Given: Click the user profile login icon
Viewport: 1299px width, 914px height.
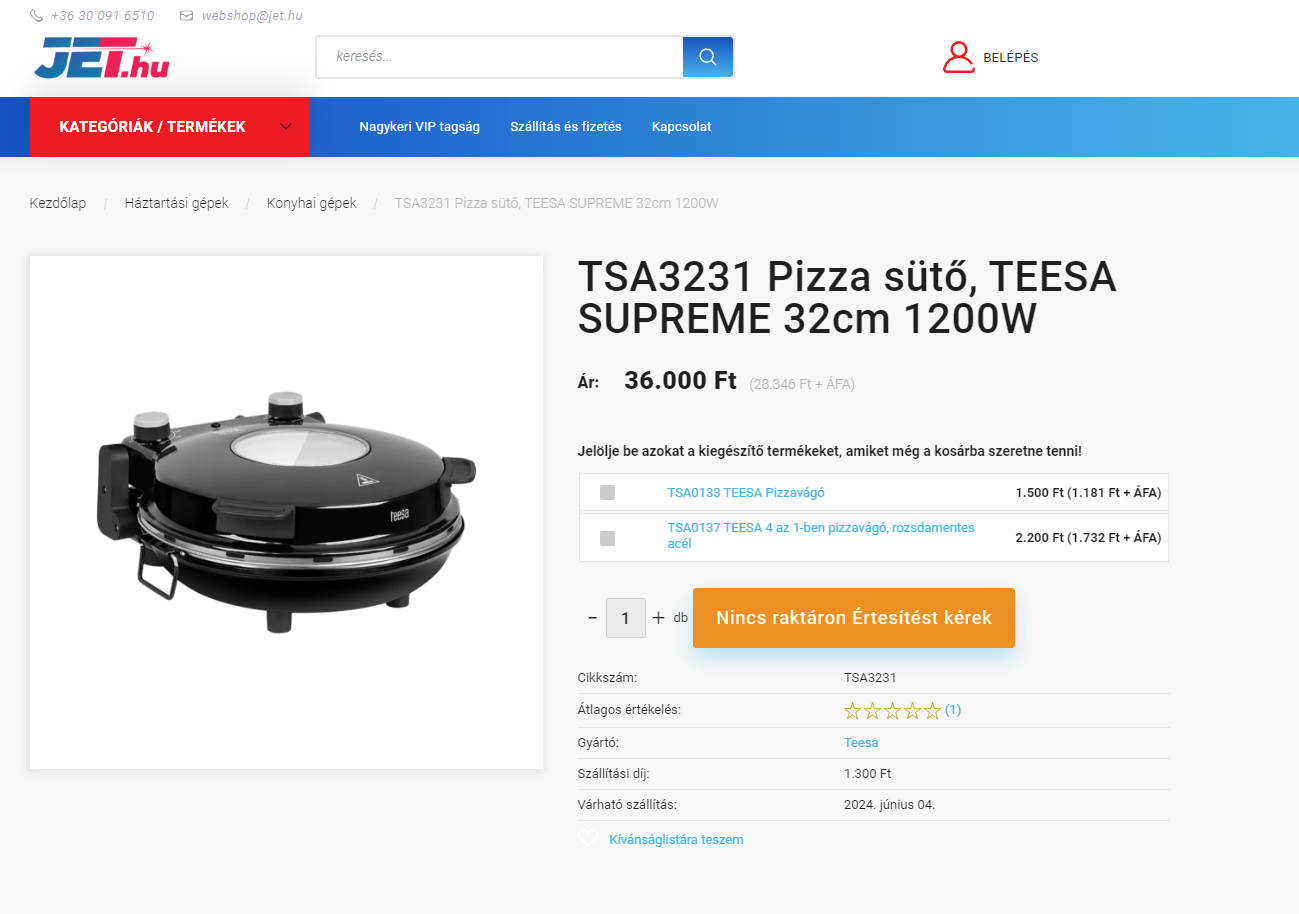Looking at the screenshot, I should [x=958, y=57].
